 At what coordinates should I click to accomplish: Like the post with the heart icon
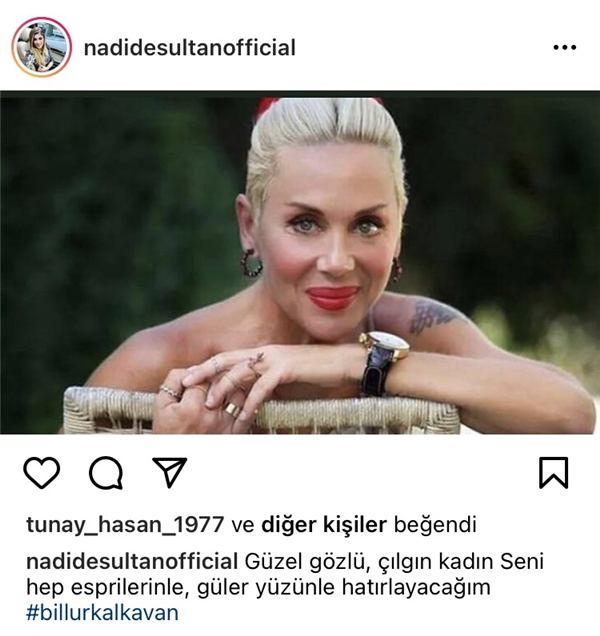point(42,473)
